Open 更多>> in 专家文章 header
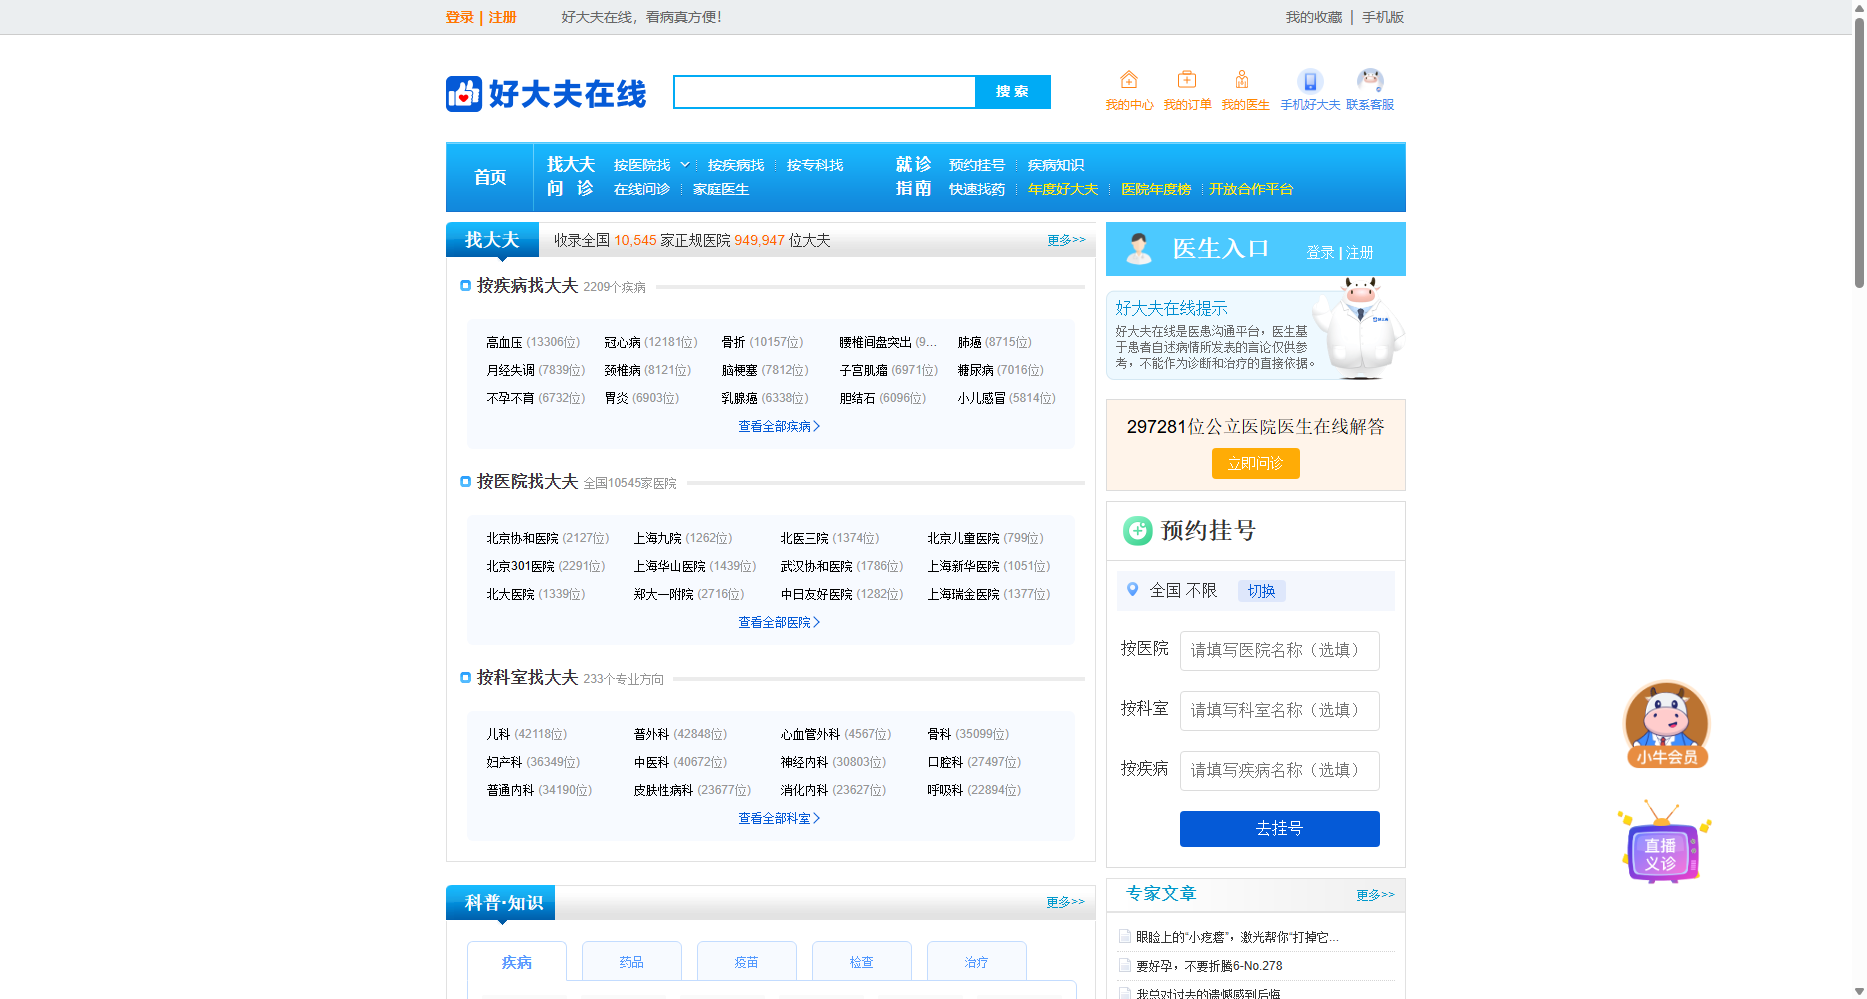 (1375, 895)
